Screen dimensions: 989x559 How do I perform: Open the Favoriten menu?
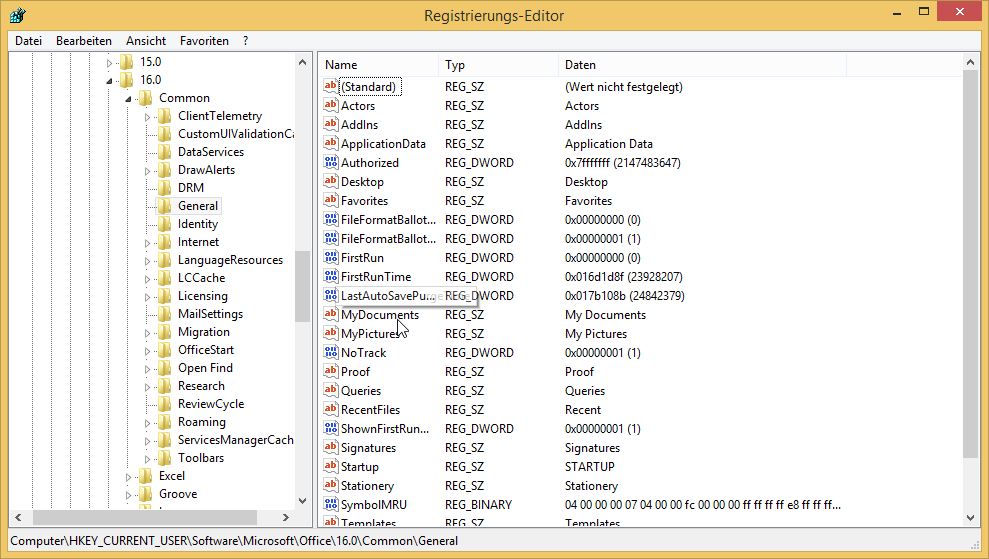204,40
